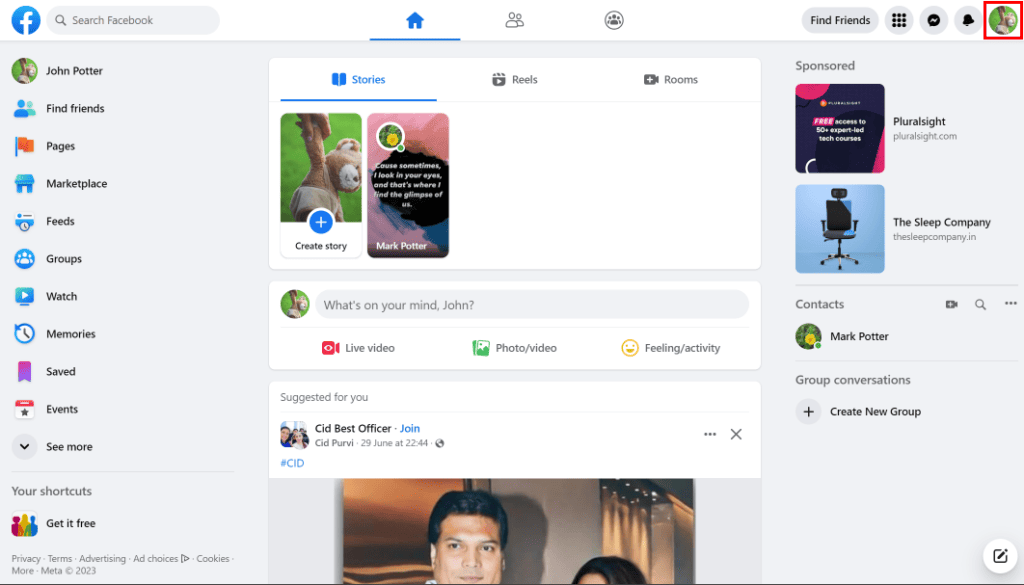The height and width of the screenshot is (585, 1024).
Task: Switch to the Stories tab
Action: [x=359, y=80]
